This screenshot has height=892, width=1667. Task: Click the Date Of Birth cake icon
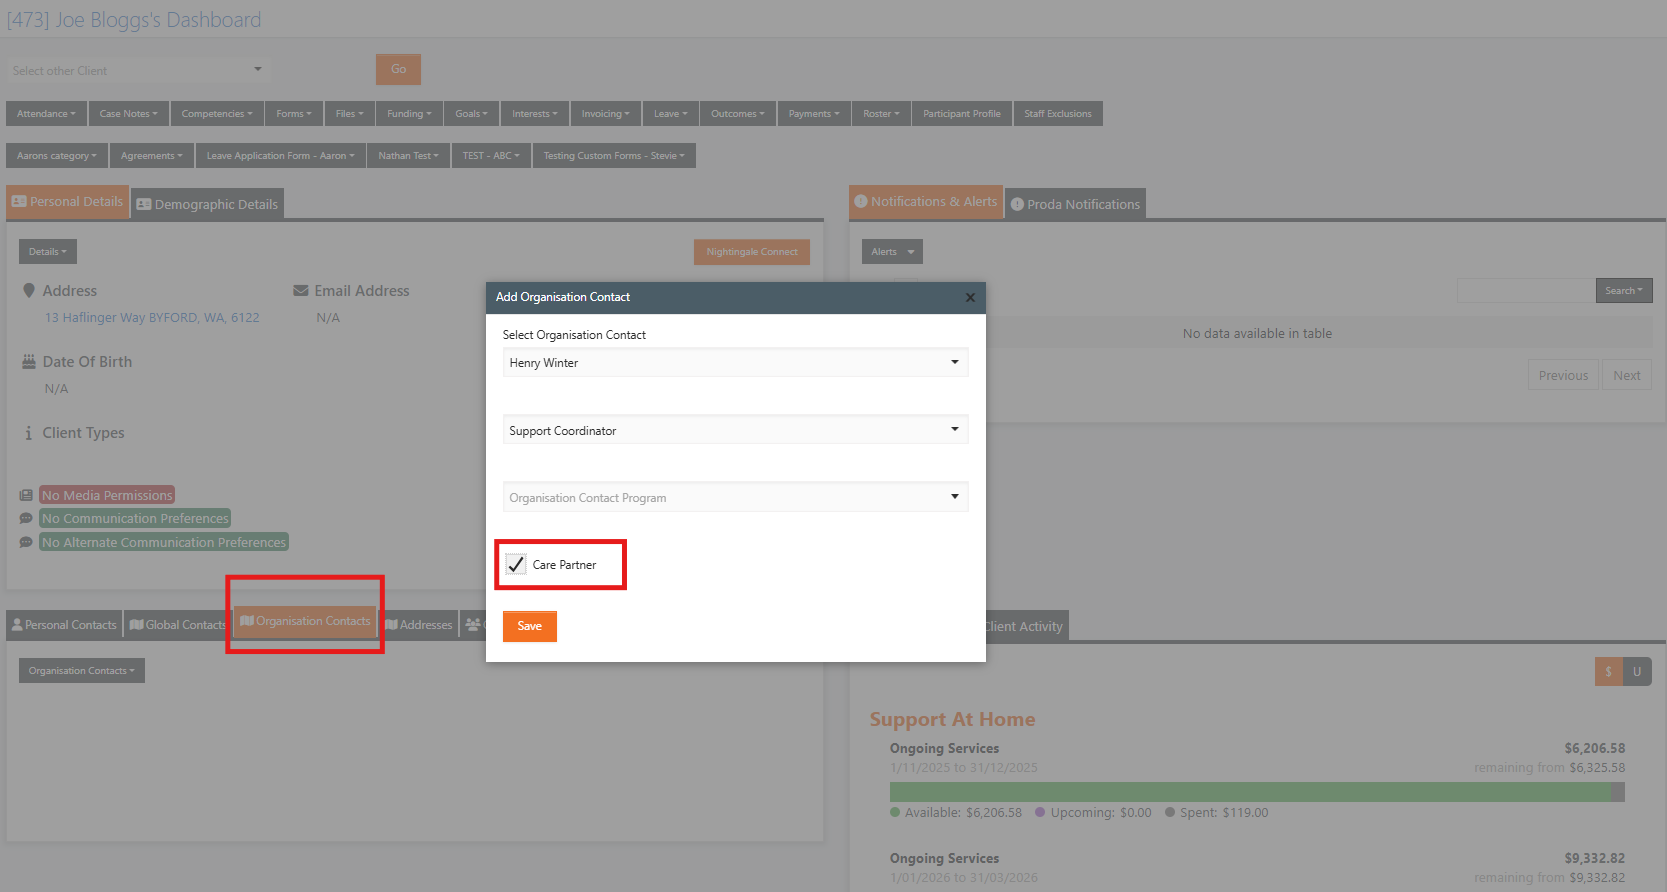click(x=29, y=362)
